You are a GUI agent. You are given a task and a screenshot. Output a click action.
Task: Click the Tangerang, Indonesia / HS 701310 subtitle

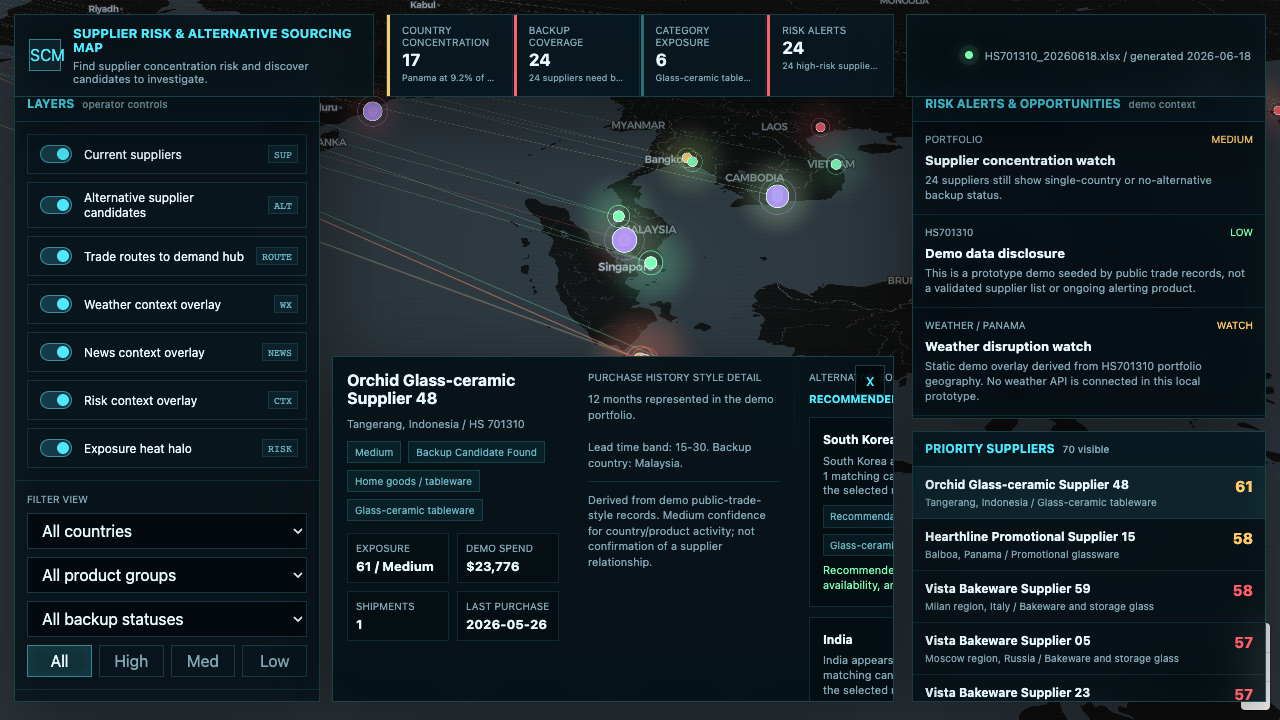[x=436, y=424]
